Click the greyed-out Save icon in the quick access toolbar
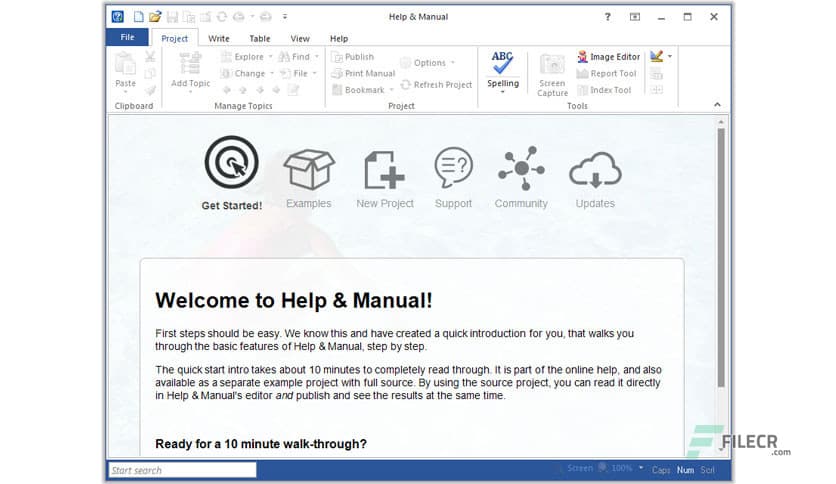This screenshot has width=836, height=484. click(x=172, y=17)
